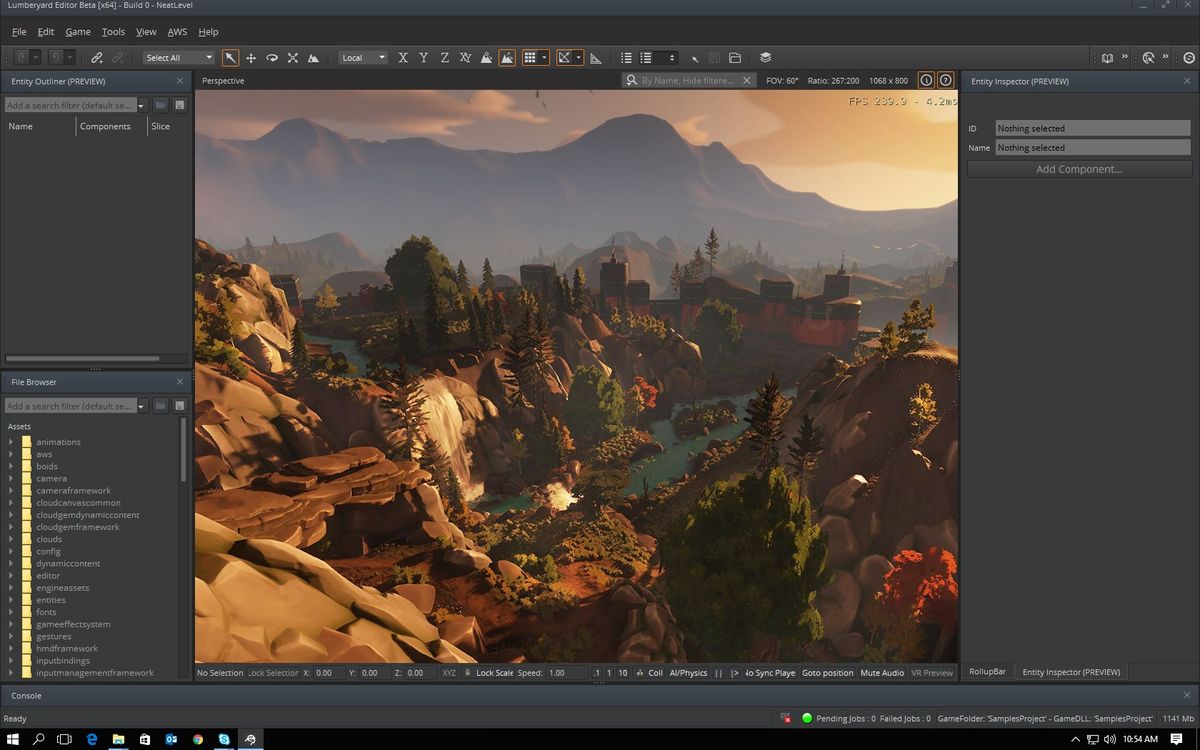Click in the Entity Outliner search filter field
Image resolution: width=1200 pixels, height=750 pixels.
70,104
